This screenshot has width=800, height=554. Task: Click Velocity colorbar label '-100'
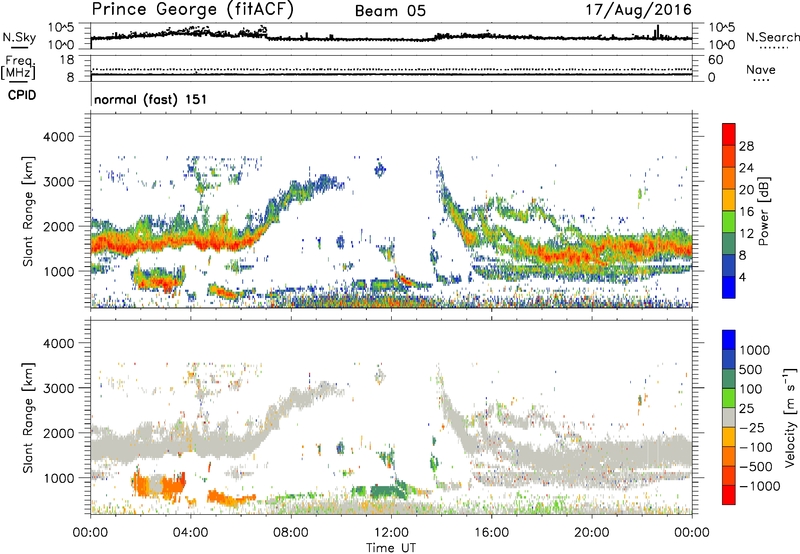click(755, 447)
